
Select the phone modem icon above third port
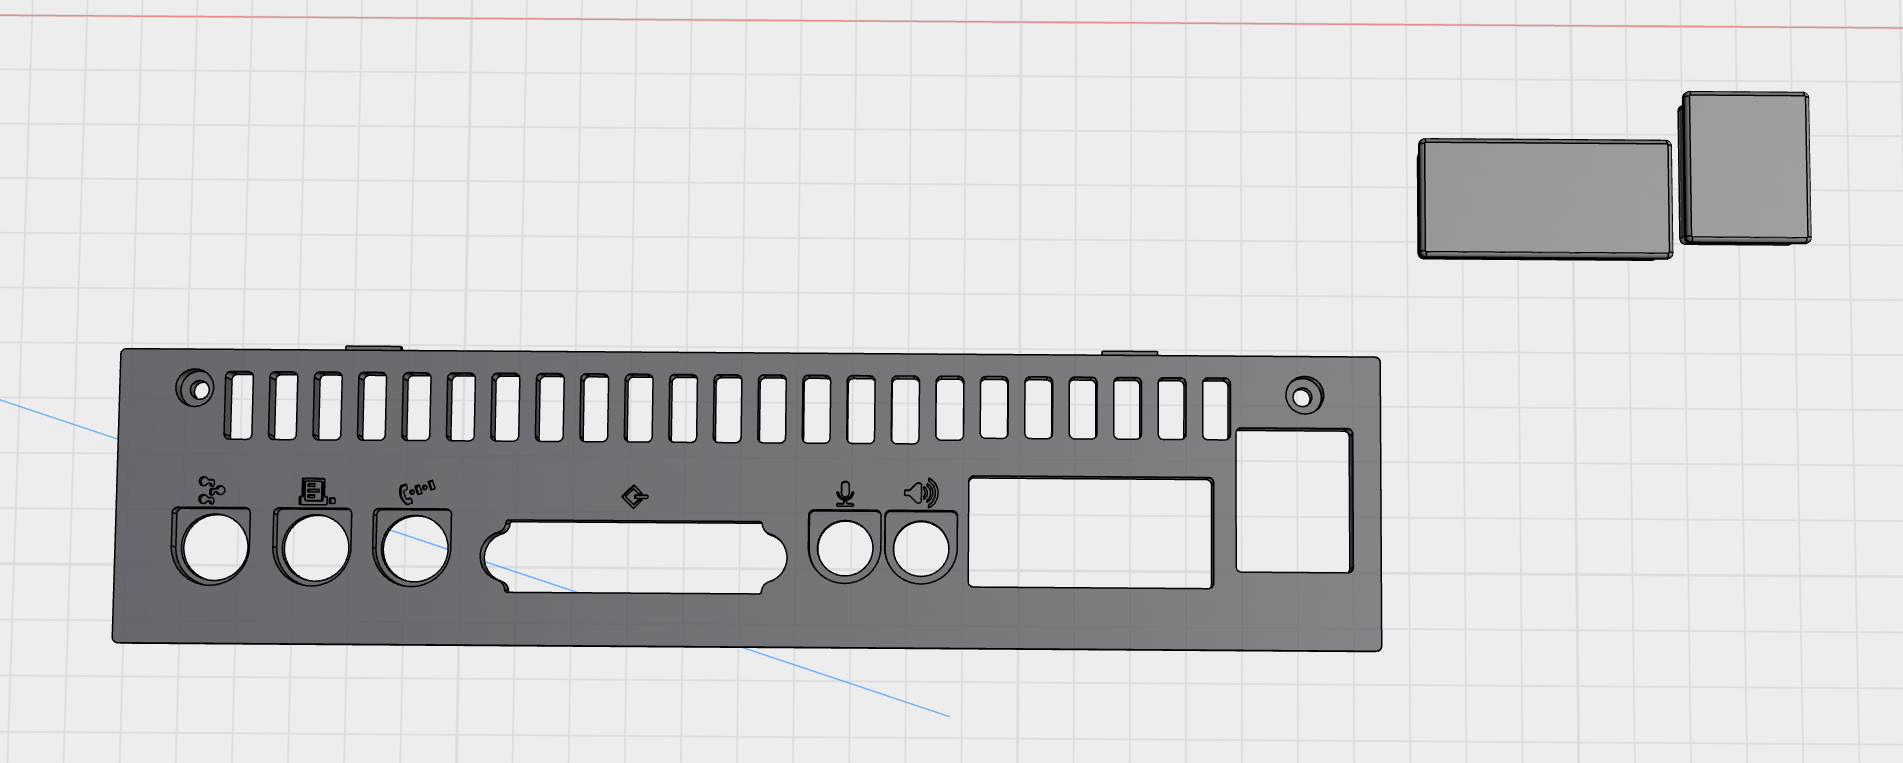(x=416, y=490)
